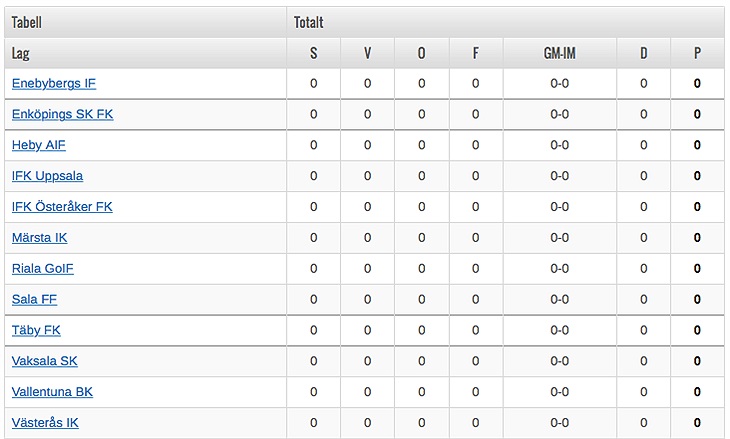The width and height of the screenshot is (730, 439).
Task: Open the Riala GoIF team link
Action: [42, 269]
